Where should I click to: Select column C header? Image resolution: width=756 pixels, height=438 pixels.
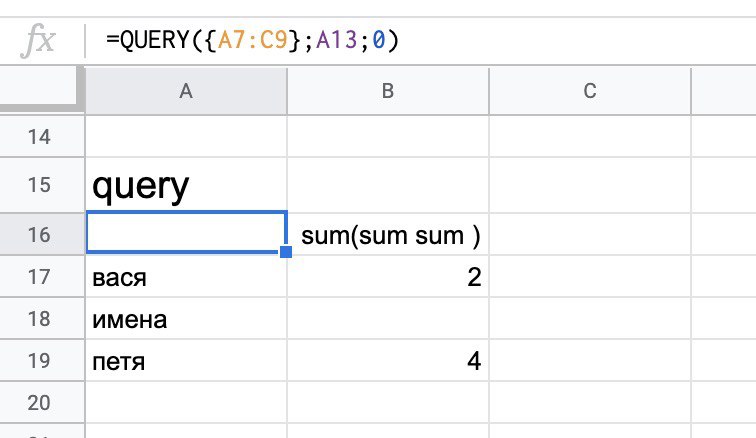click(590, 91)
